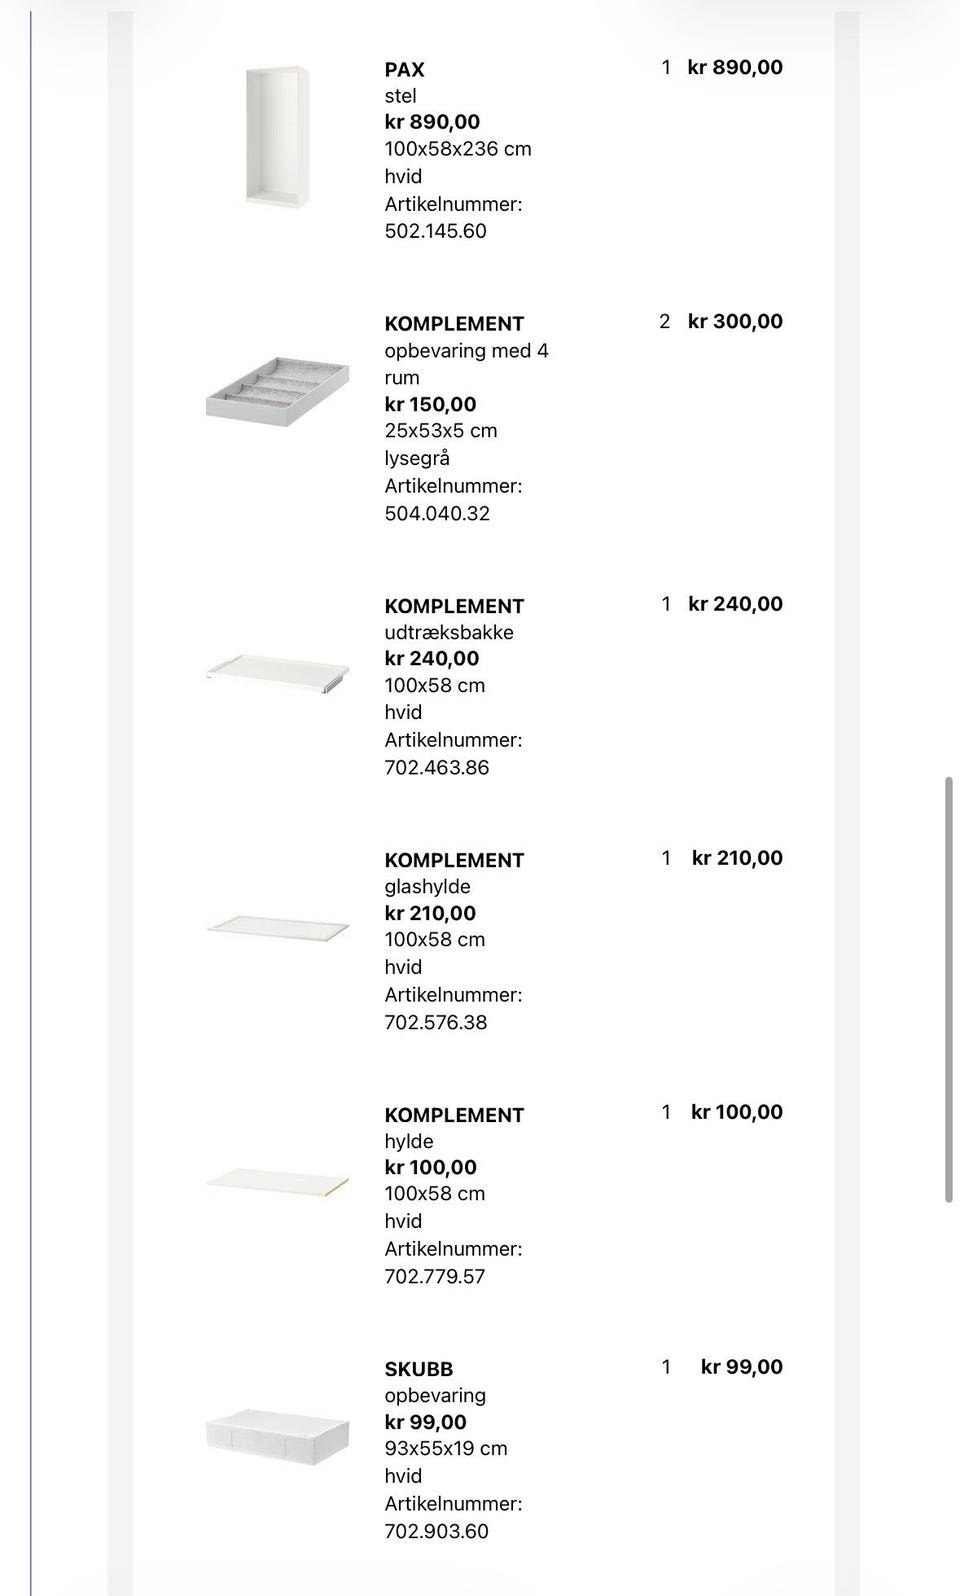The image size is (960, 1596).
Task: Click the PAX wardrobe frame thumbnail
Action: pos(276,136)
